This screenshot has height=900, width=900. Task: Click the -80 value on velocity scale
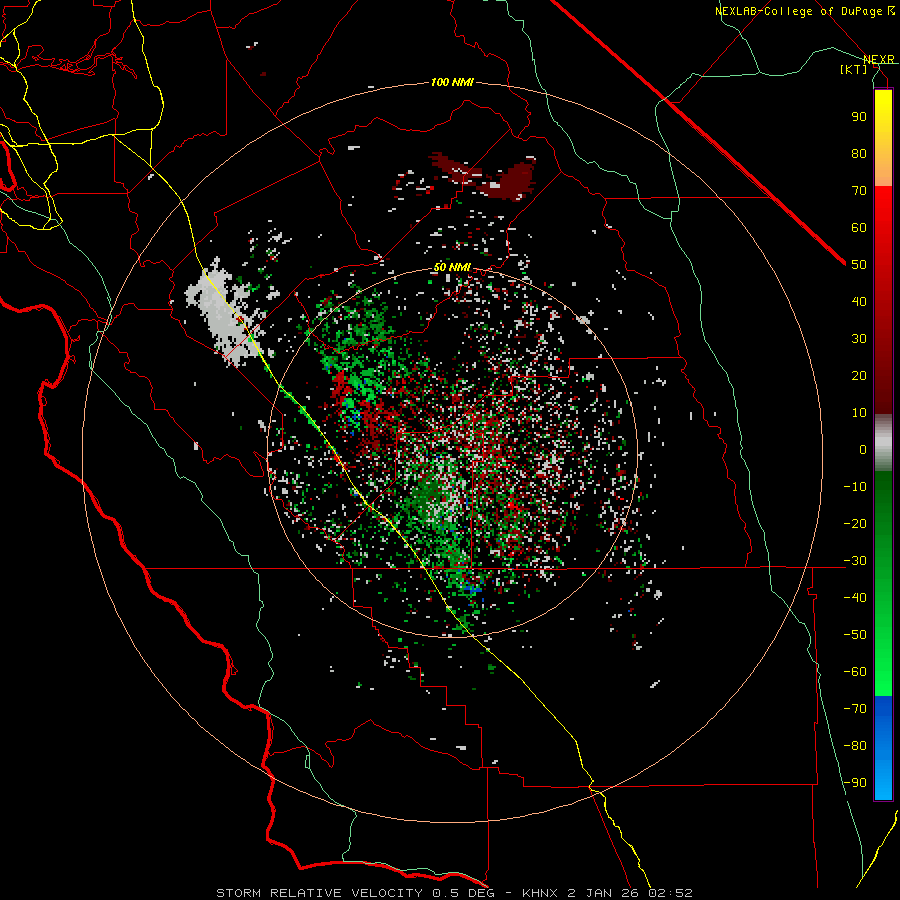click(x=855, y=746)
